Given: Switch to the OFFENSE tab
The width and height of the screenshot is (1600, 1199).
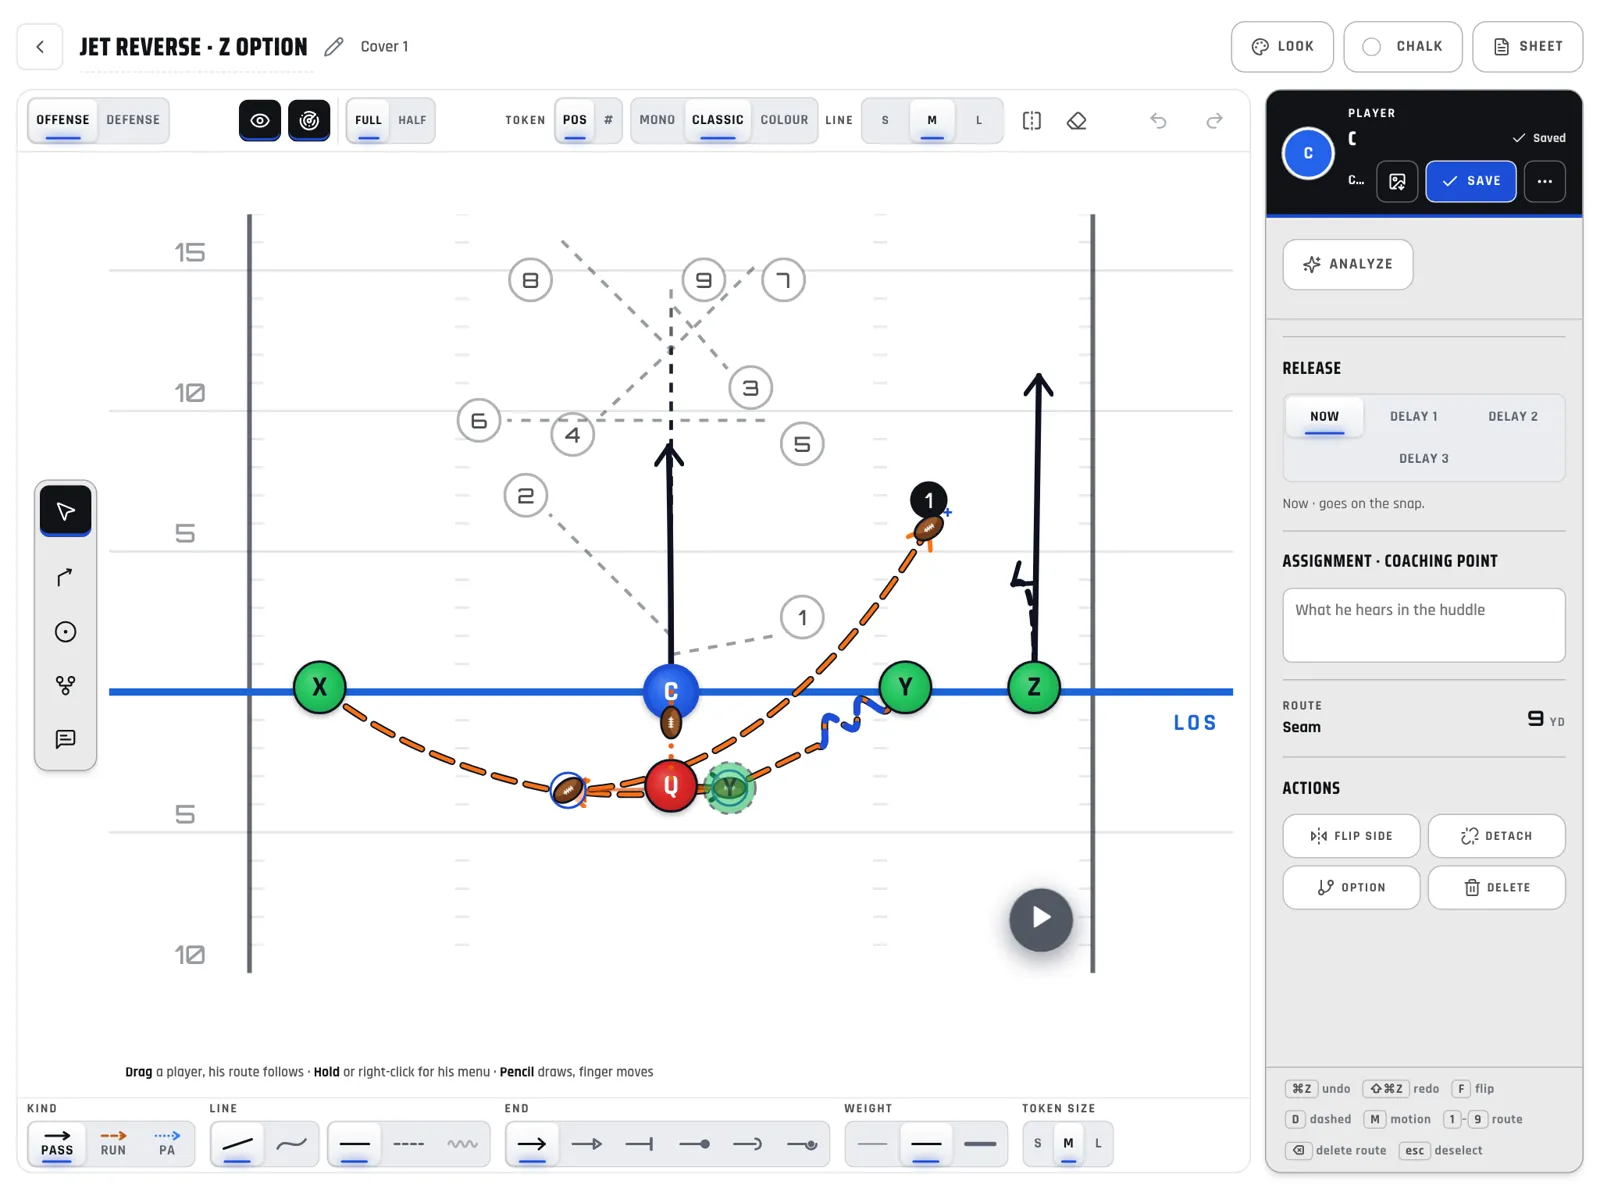Looking at the screenshot, I should [x=63, y=120].
